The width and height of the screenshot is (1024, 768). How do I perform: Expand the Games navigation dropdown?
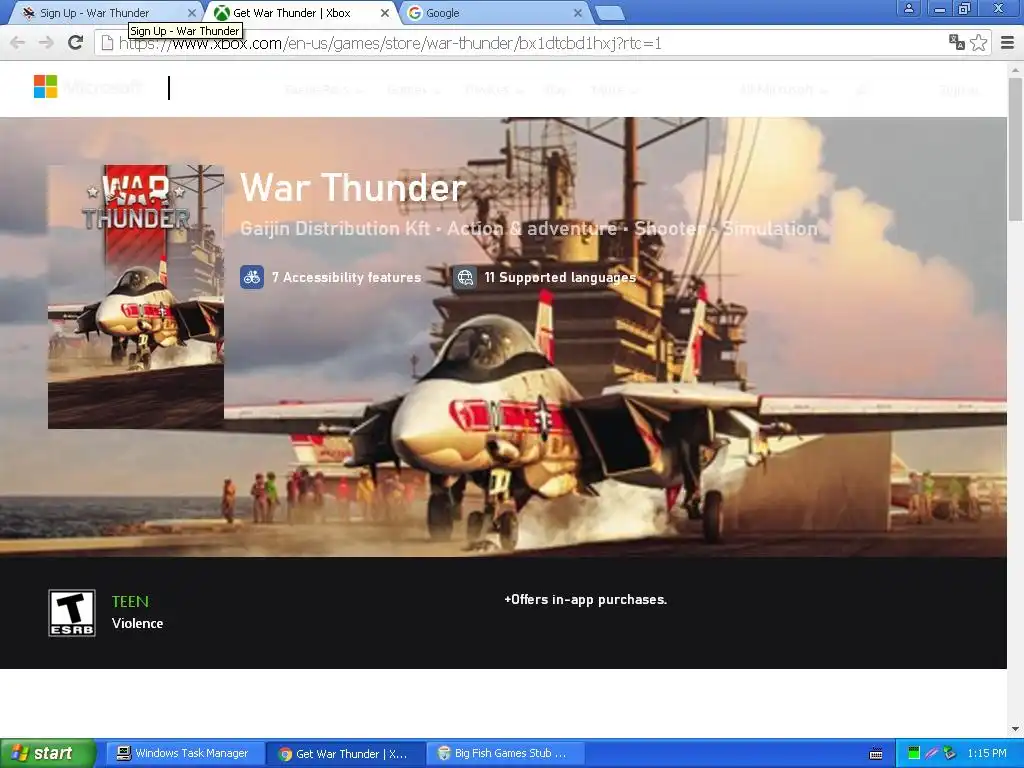point(413,90)
